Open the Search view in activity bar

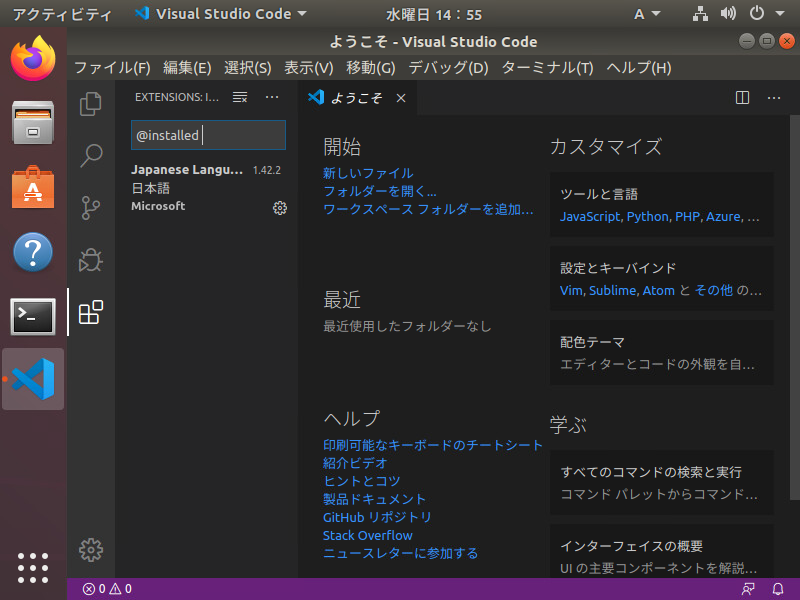pos(91,156)
